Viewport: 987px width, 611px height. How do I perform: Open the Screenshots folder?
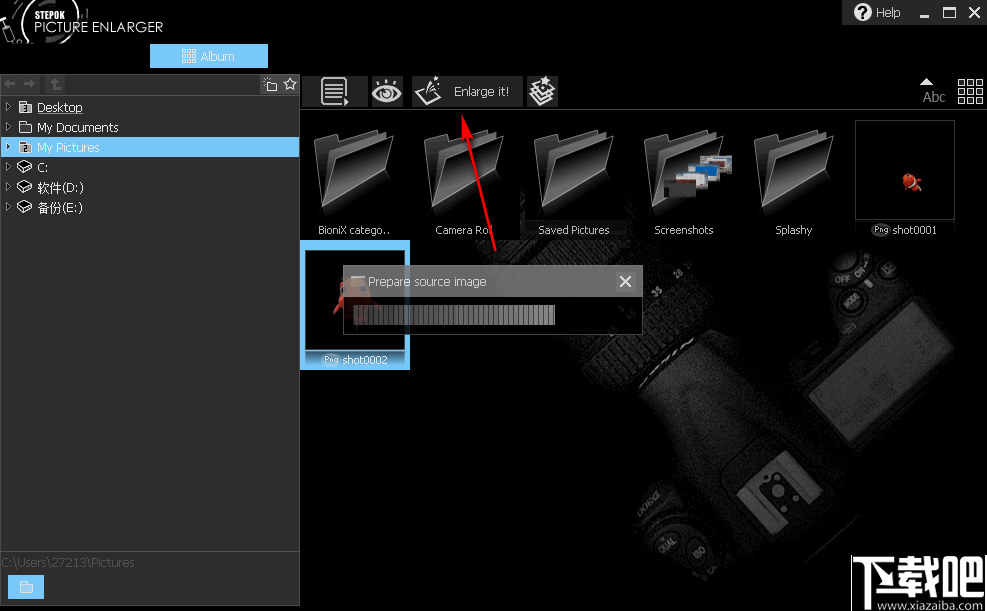pyautogui.click(x=684, y=180)
